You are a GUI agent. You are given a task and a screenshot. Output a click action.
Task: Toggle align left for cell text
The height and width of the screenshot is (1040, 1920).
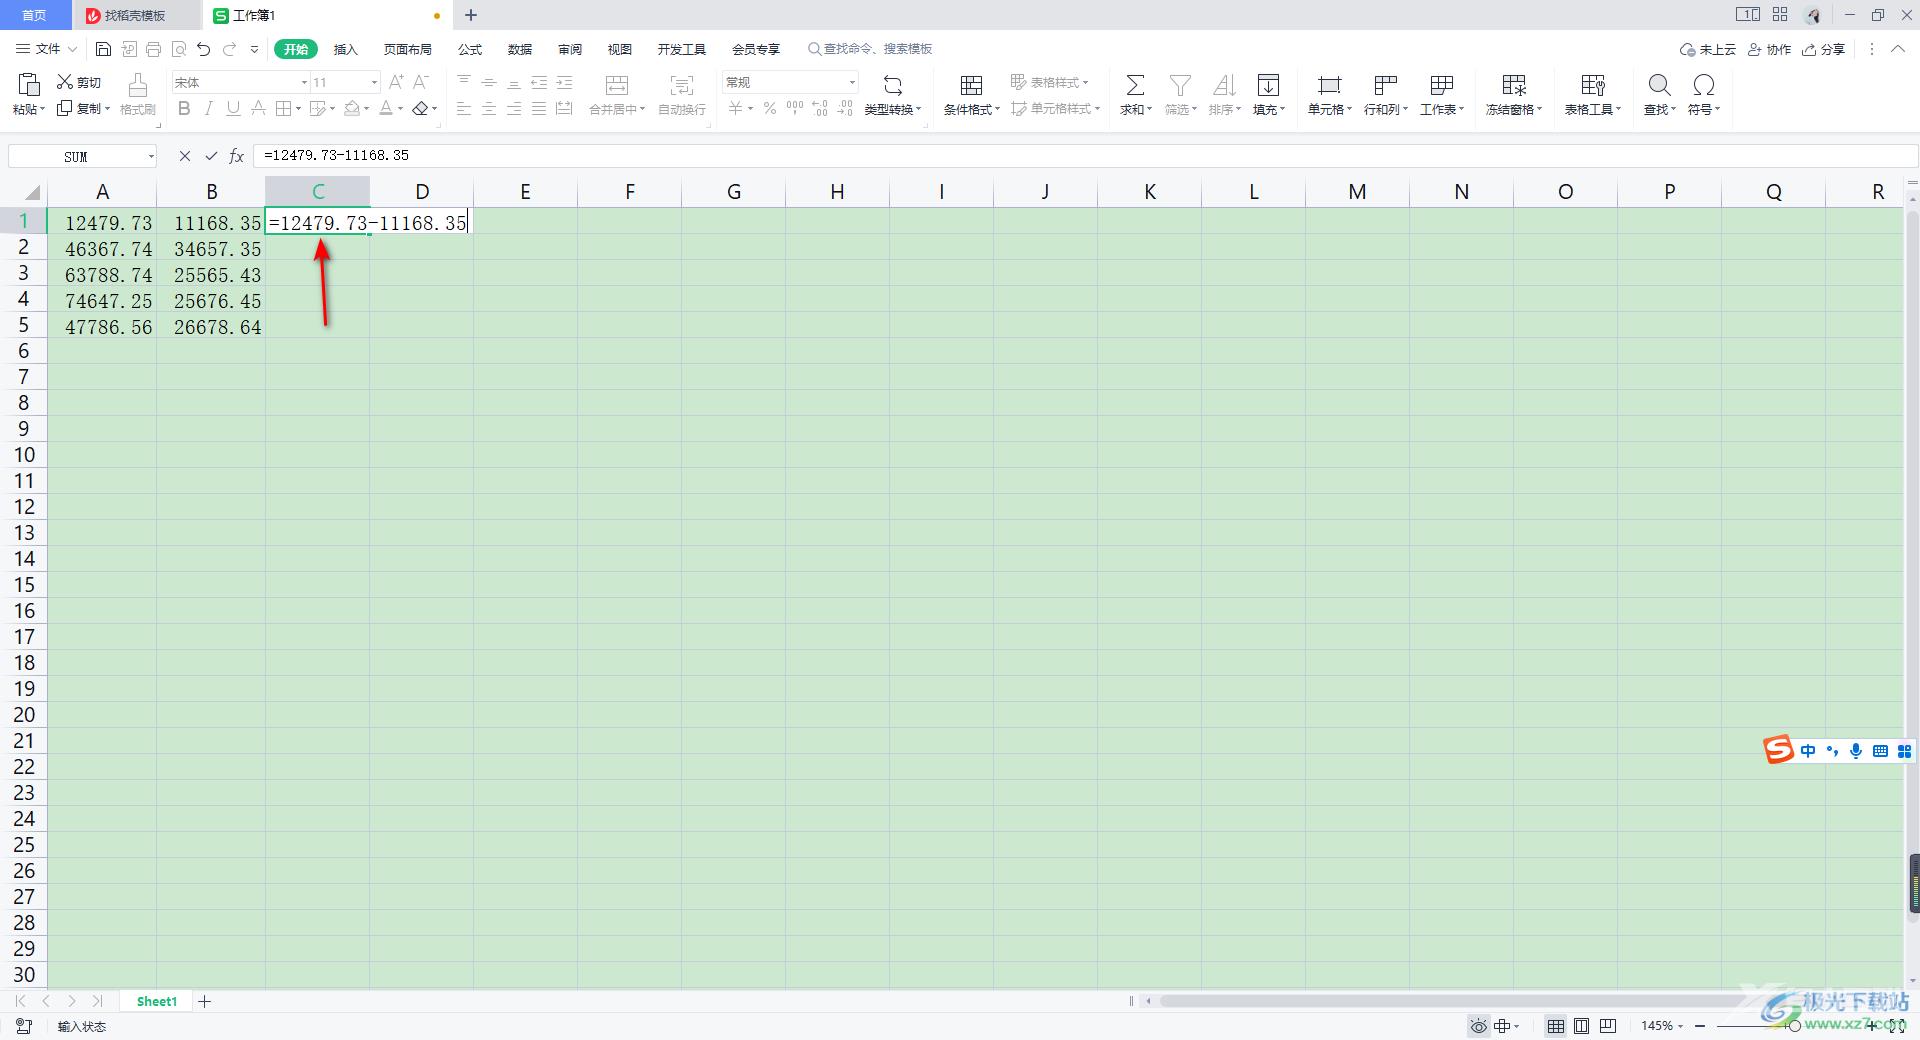pos(464,108)
